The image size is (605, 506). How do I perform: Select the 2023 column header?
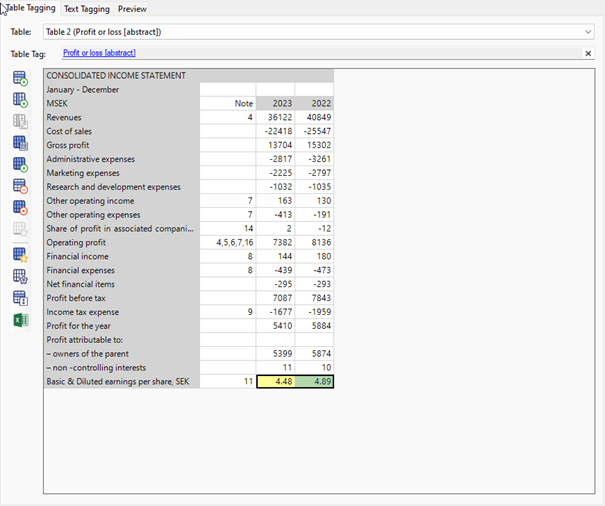[x=275, y=103]
